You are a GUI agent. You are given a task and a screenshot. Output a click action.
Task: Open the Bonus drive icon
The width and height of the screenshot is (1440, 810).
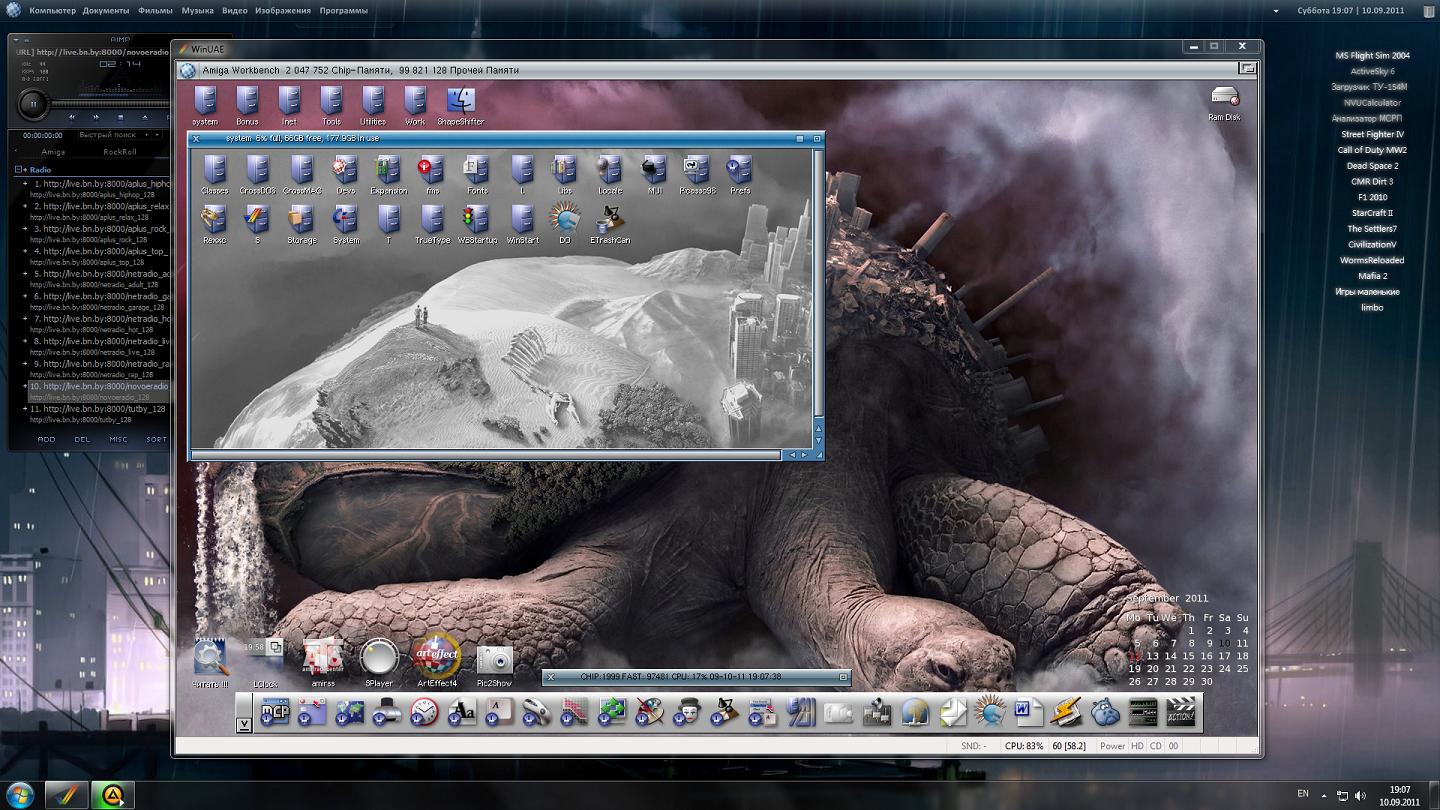[247, 105]
